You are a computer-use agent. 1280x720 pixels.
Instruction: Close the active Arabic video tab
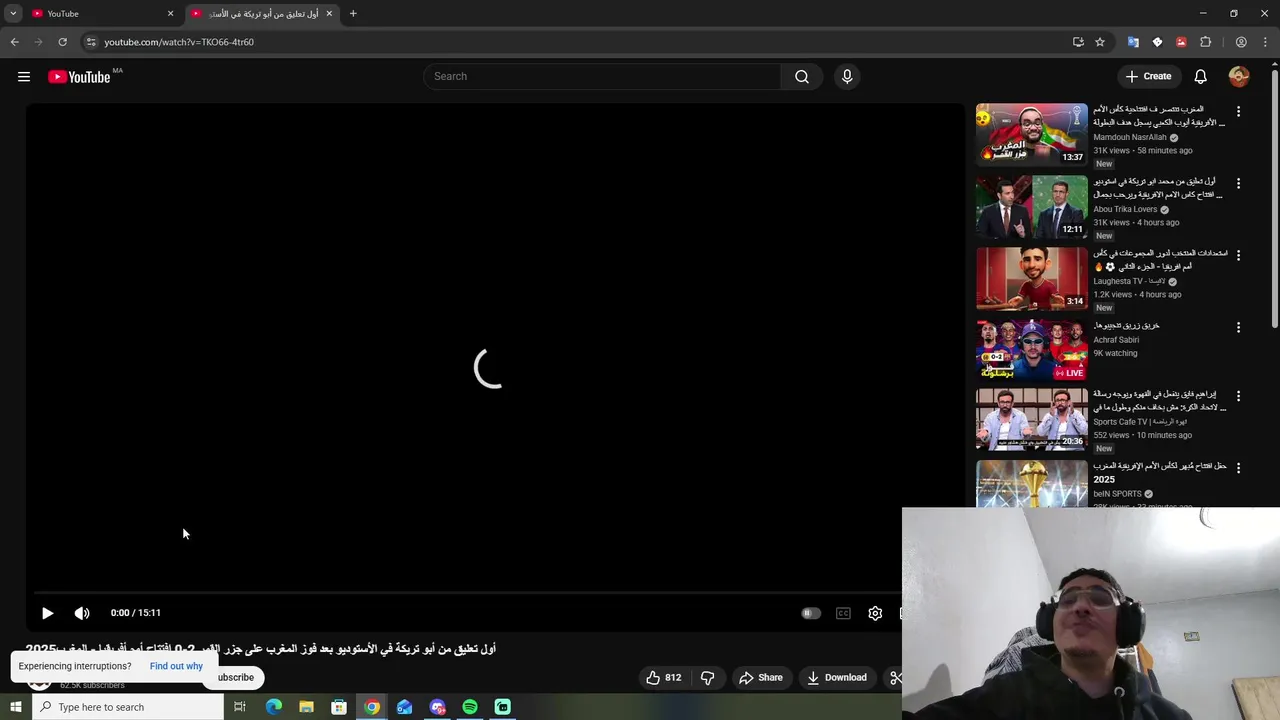[x=329, y=14]
